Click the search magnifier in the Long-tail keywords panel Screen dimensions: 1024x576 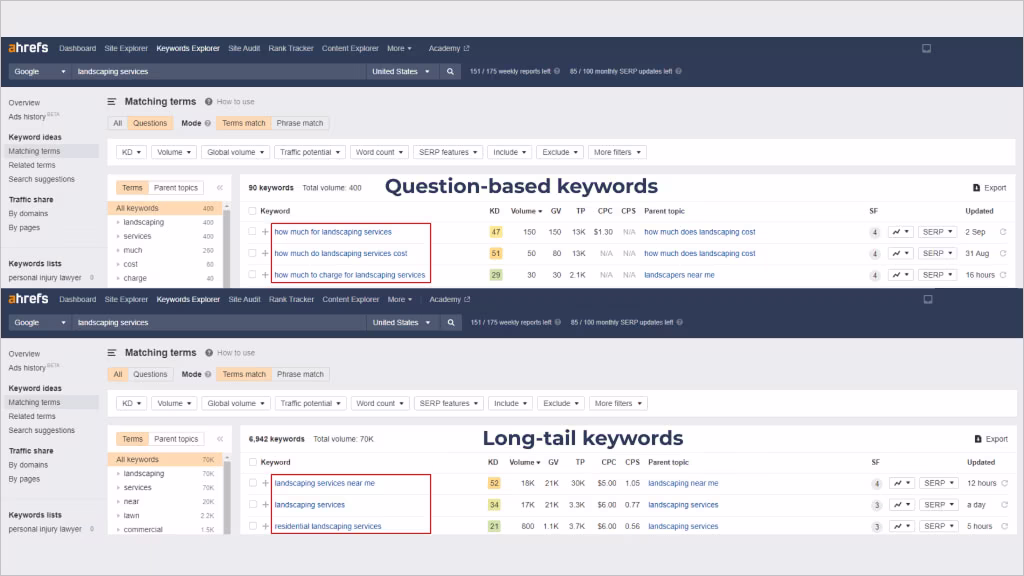pos(451,323)
